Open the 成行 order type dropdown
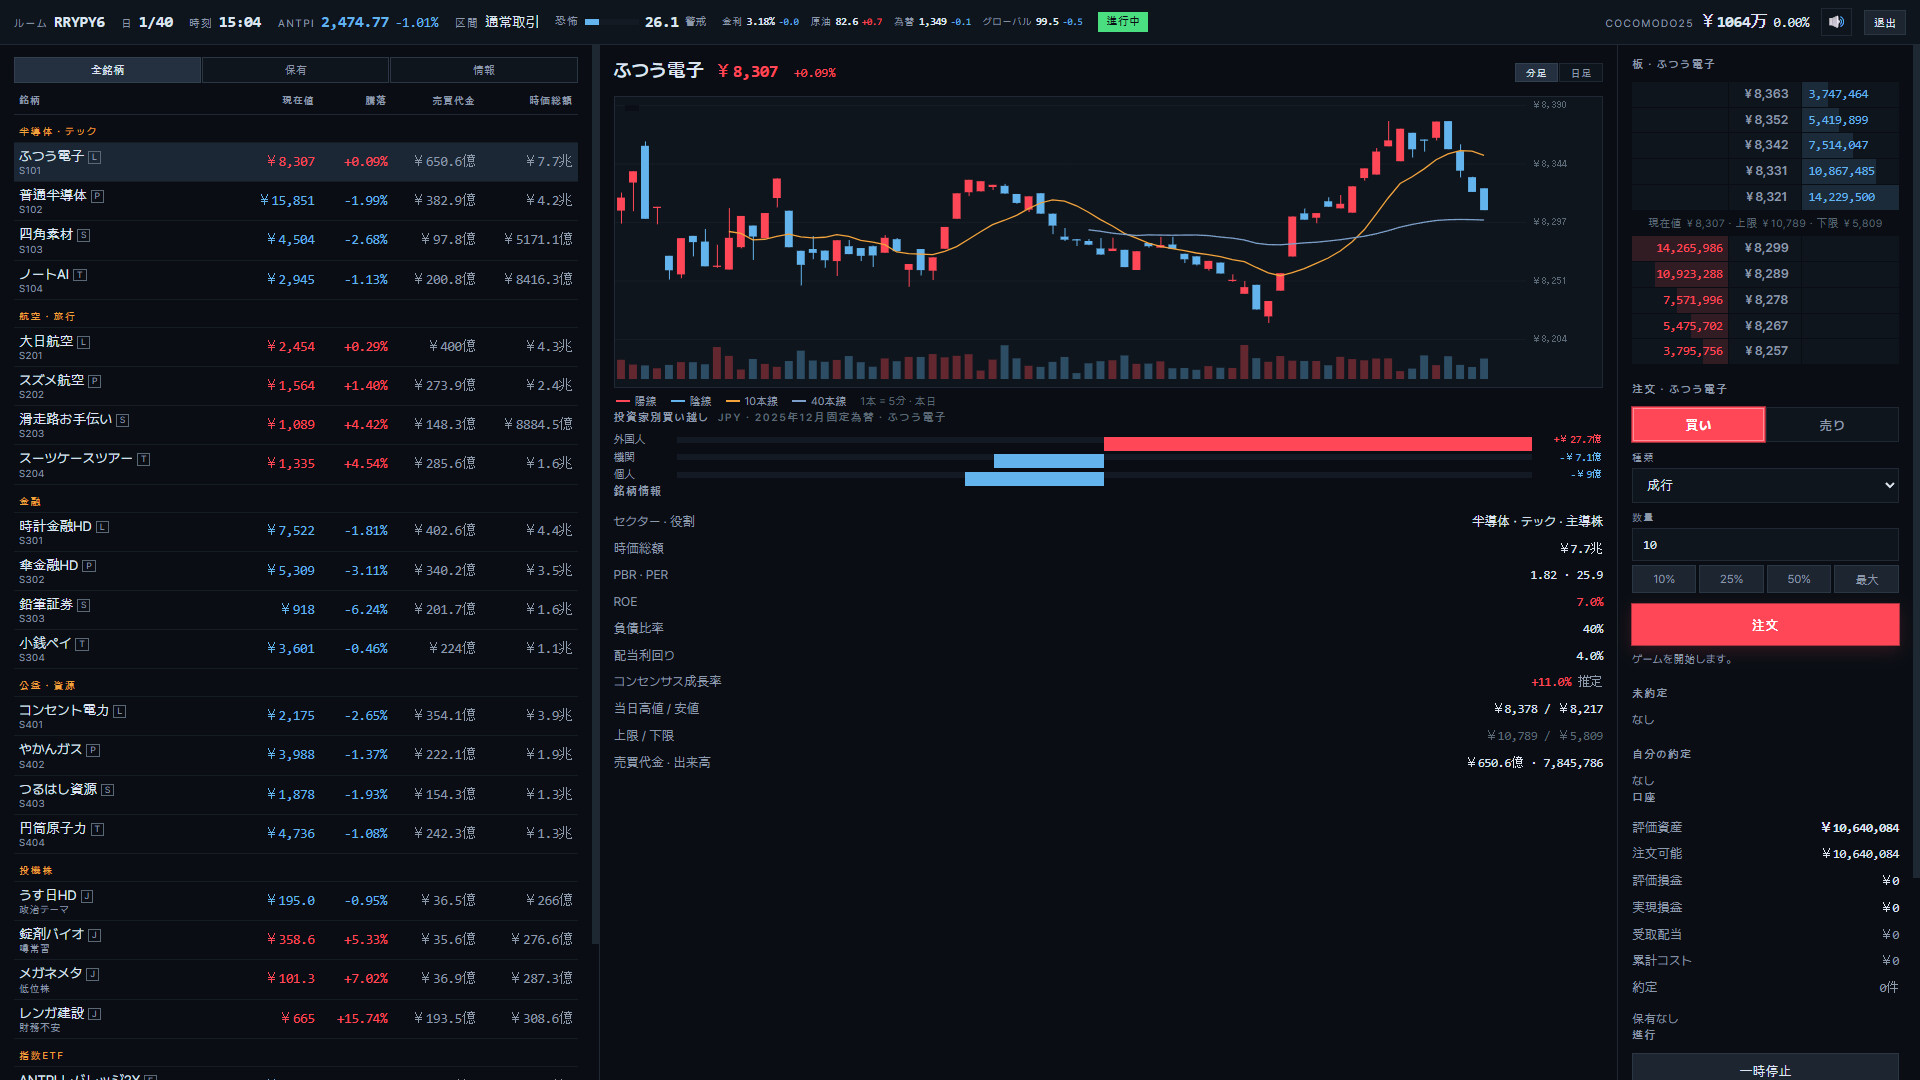The width and height of the screenshot is (1920, 1080). 1765,485
